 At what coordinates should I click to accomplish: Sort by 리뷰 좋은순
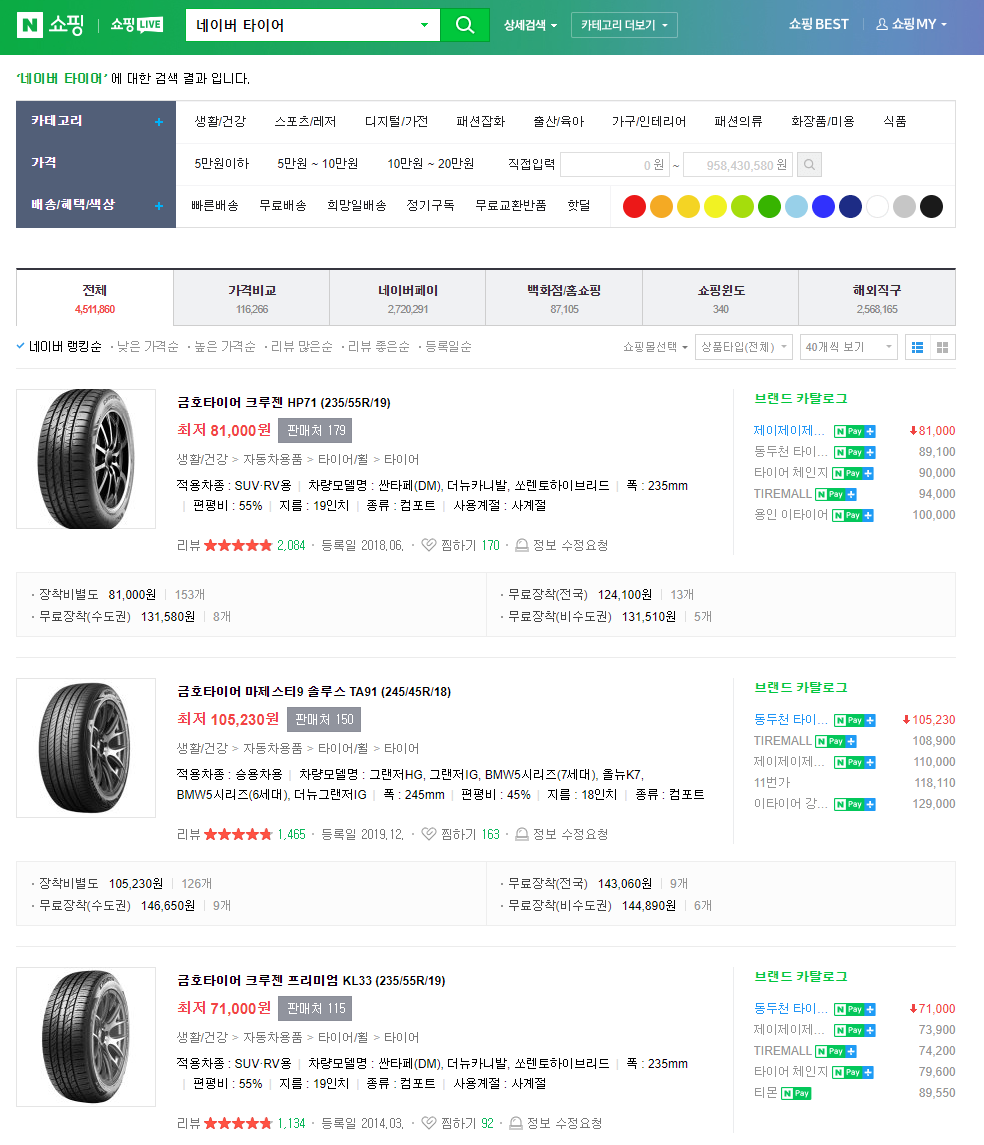pos(379,347)
